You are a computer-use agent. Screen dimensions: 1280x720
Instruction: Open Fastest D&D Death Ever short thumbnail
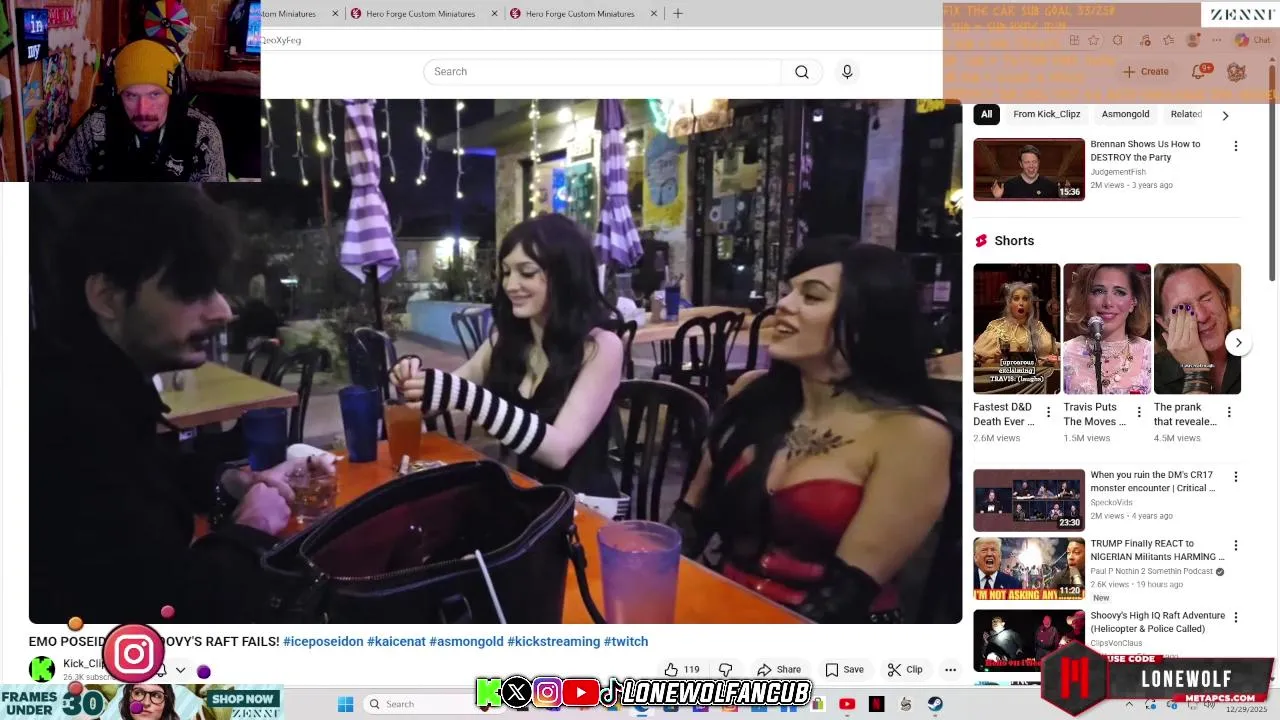[x=1016, y=329]
